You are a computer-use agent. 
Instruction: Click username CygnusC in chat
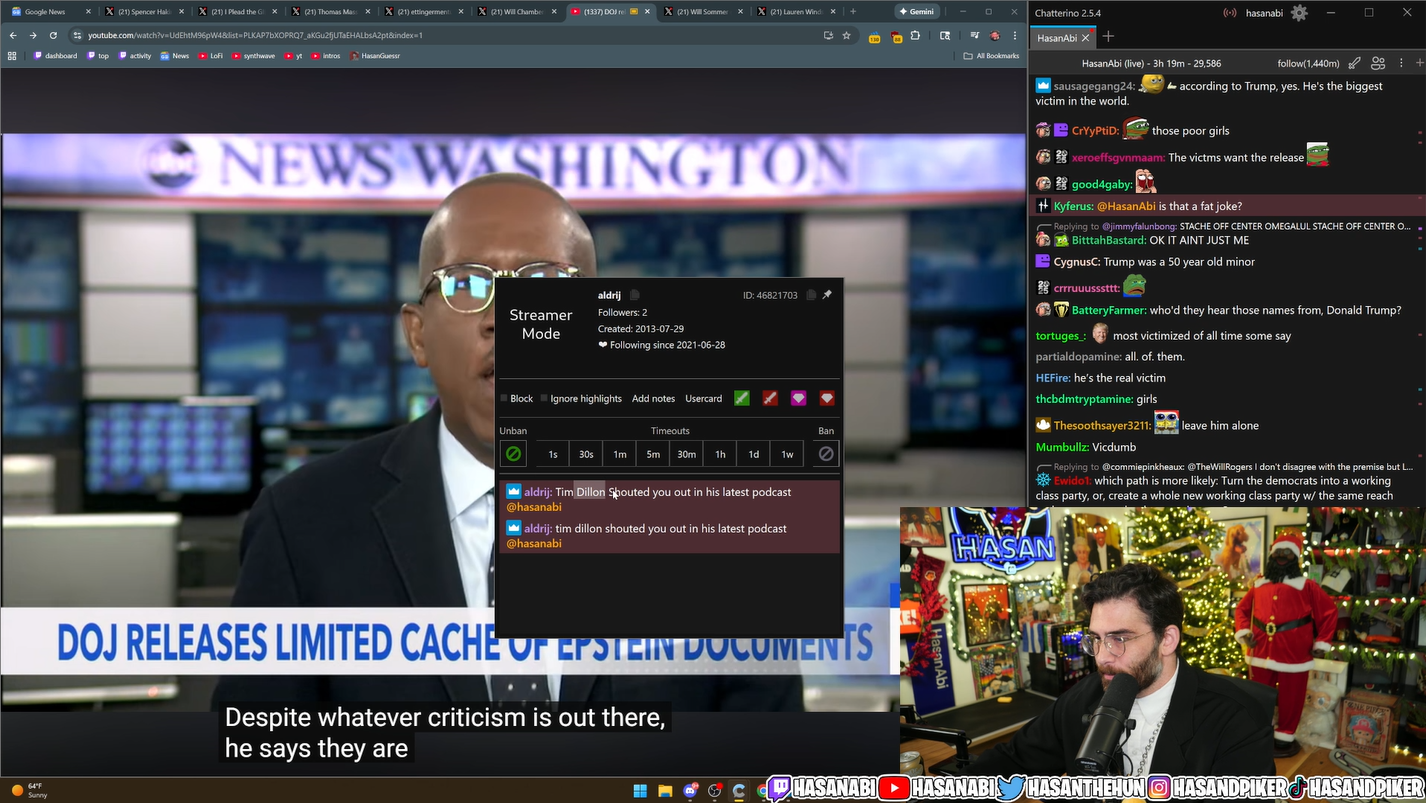click(x=1076, y=262)
